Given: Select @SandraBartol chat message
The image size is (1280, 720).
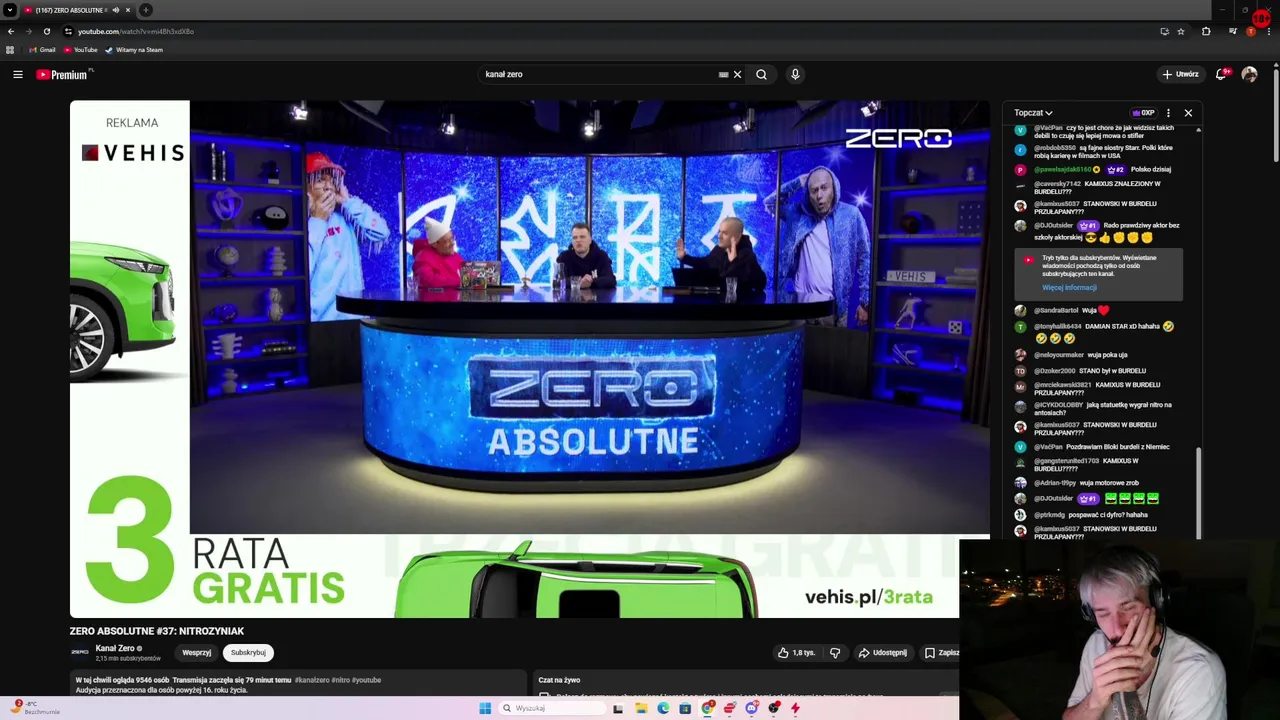Looking at the screenshot, I should [1073, 311].
